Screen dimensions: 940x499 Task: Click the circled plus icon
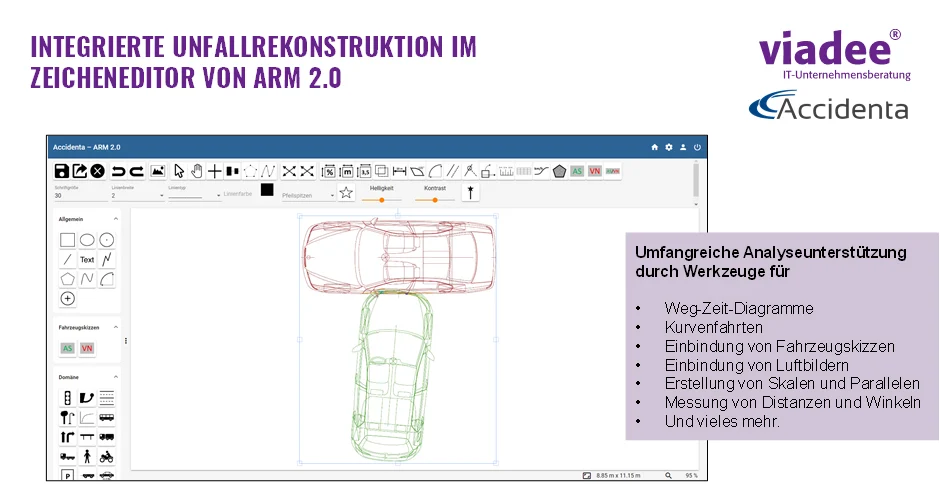pos(68,299)
